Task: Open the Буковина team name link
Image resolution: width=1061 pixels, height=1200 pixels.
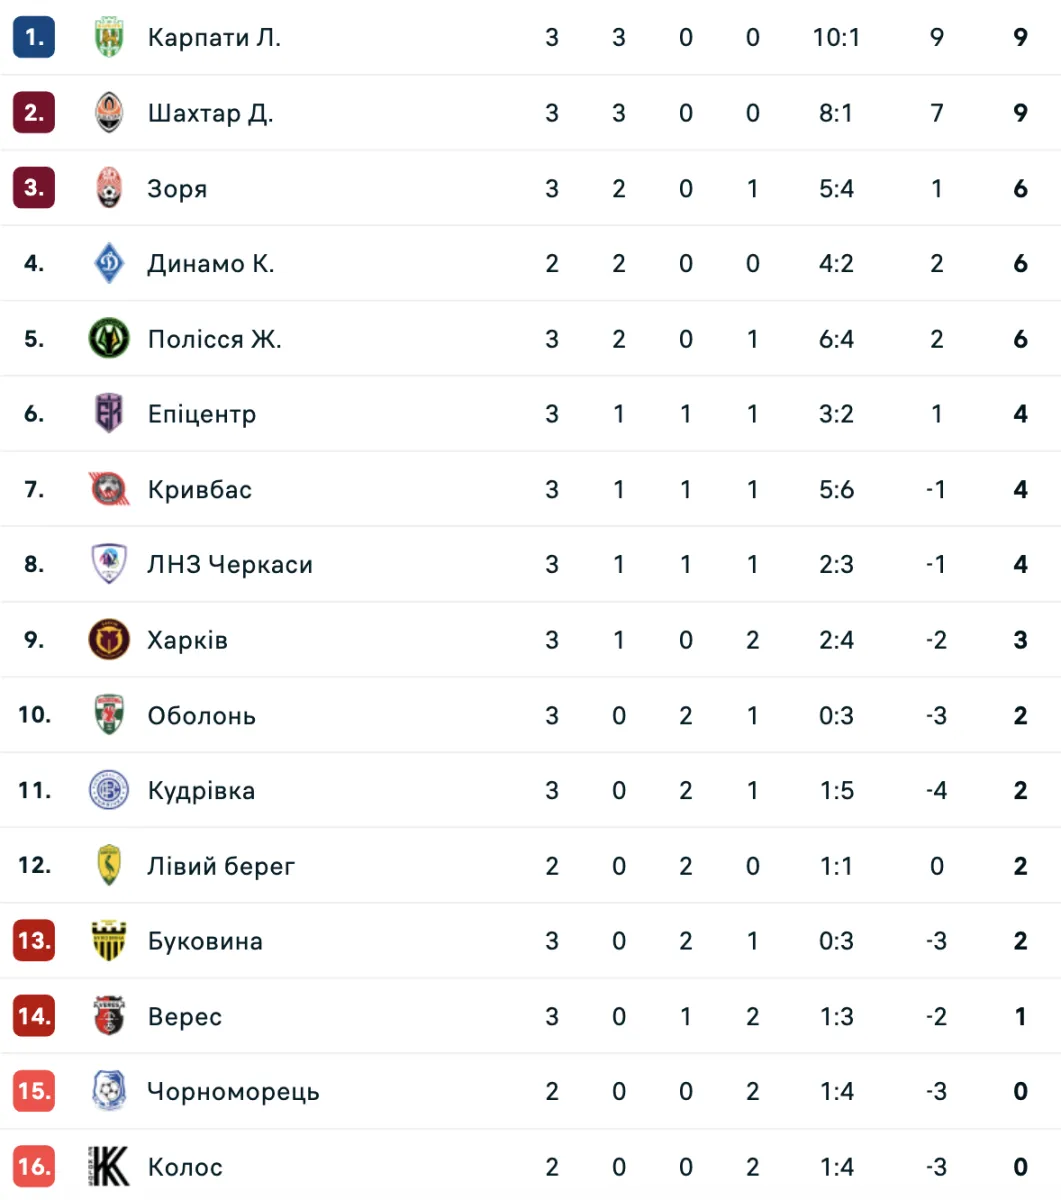Action: (x=205, y=941)
